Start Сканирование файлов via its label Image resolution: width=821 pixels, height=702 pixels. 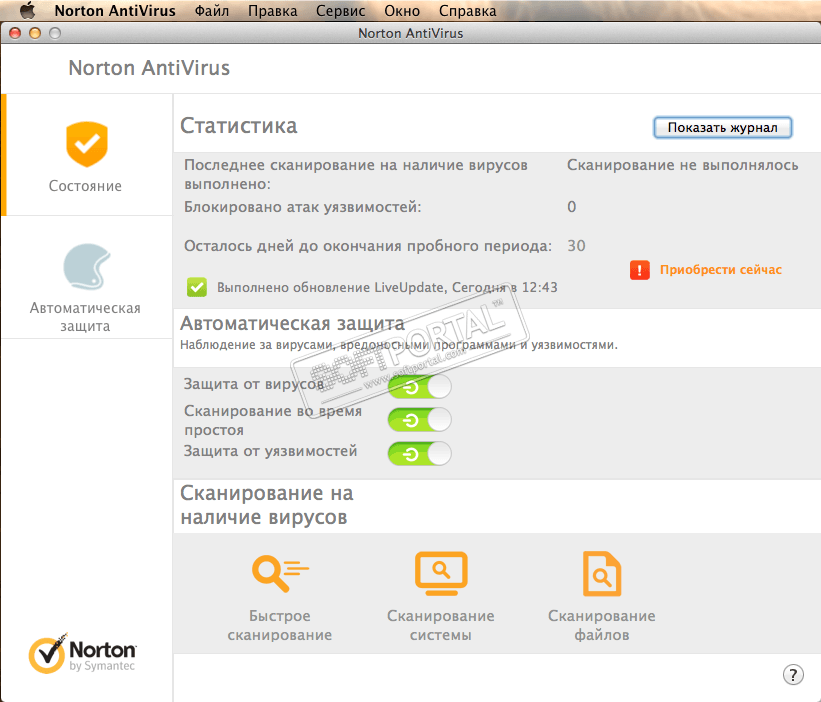click(602, 625)
